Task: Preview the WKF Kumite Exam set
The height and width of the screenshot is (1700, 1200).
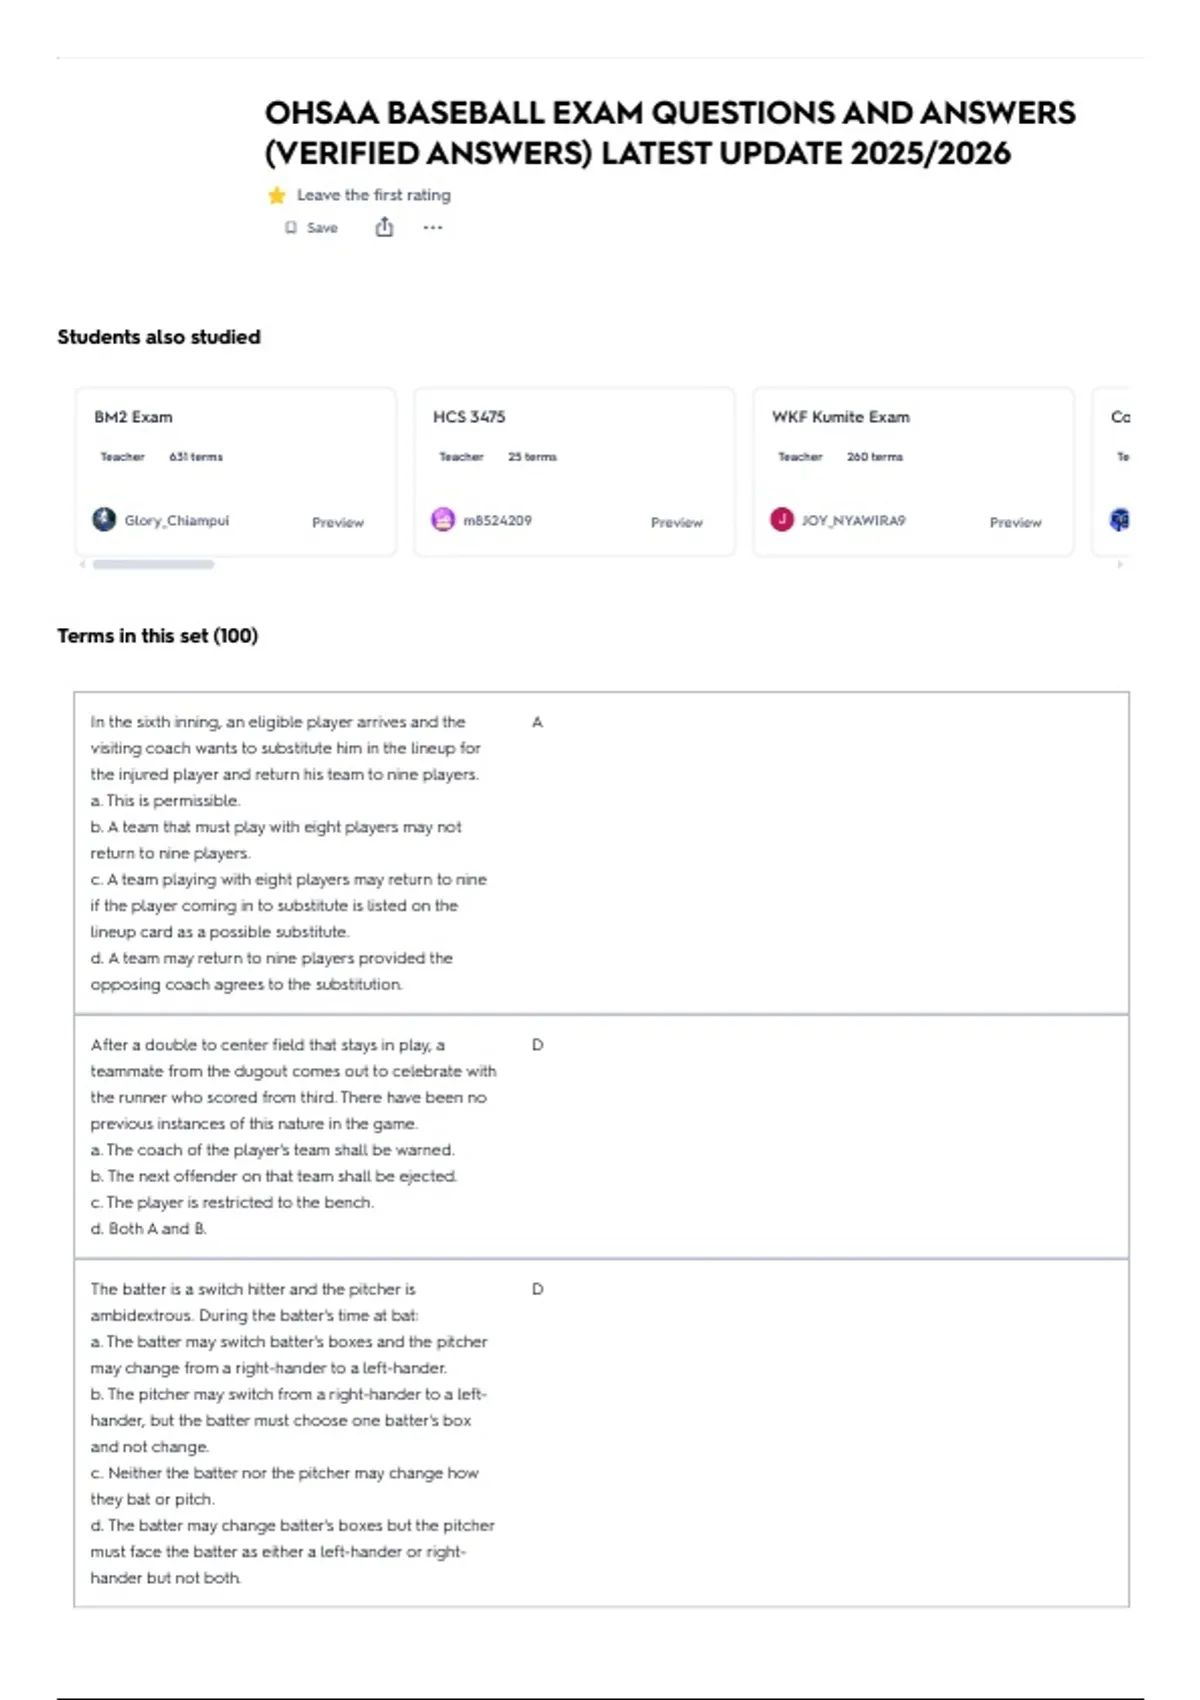Action: [x=1015, y=522]
